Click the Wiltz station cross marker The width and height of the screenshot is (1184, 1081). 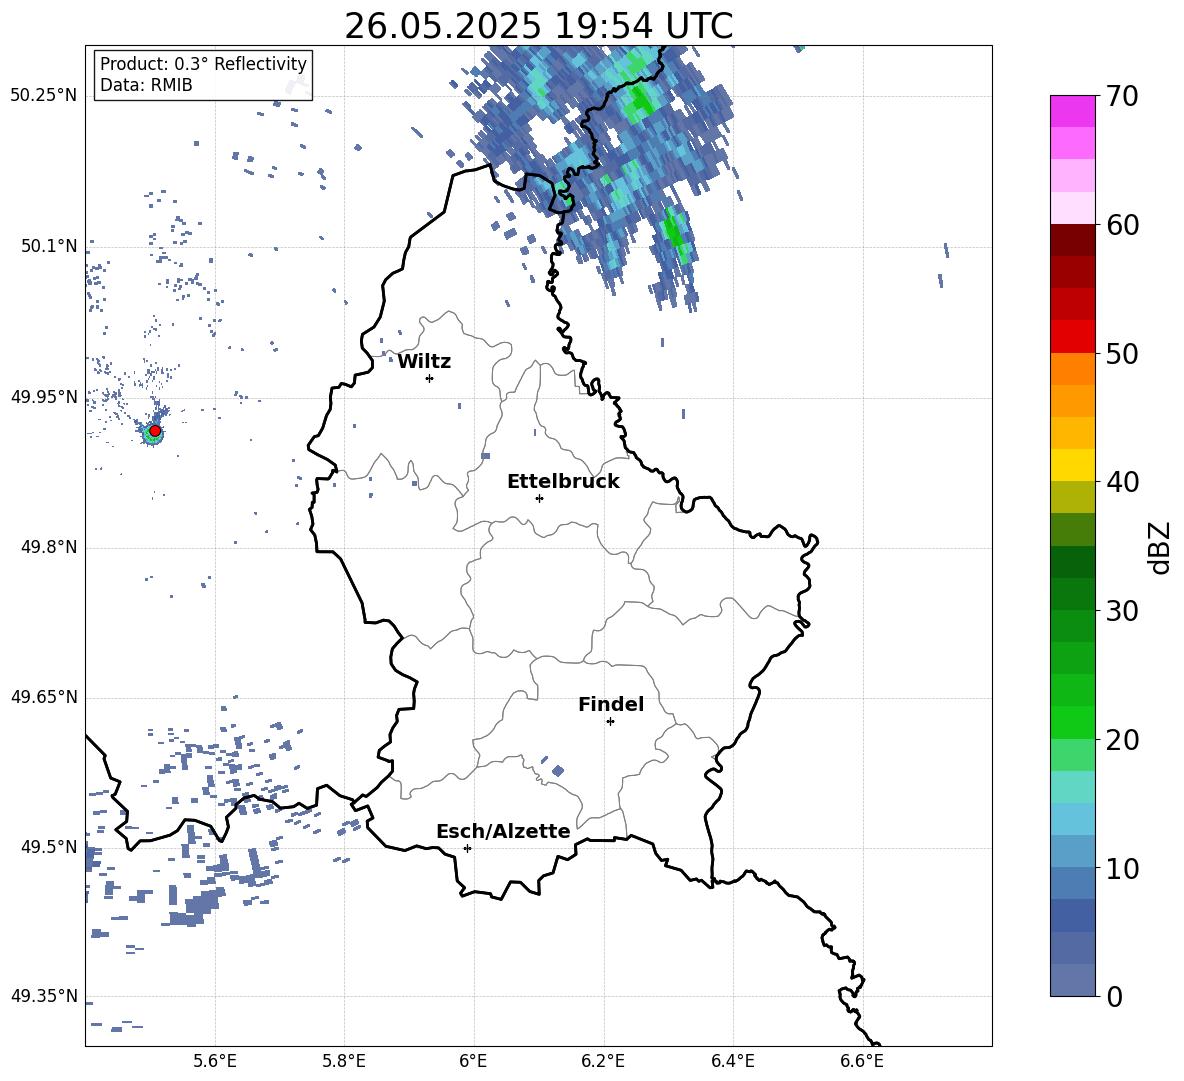click(430, 378)
